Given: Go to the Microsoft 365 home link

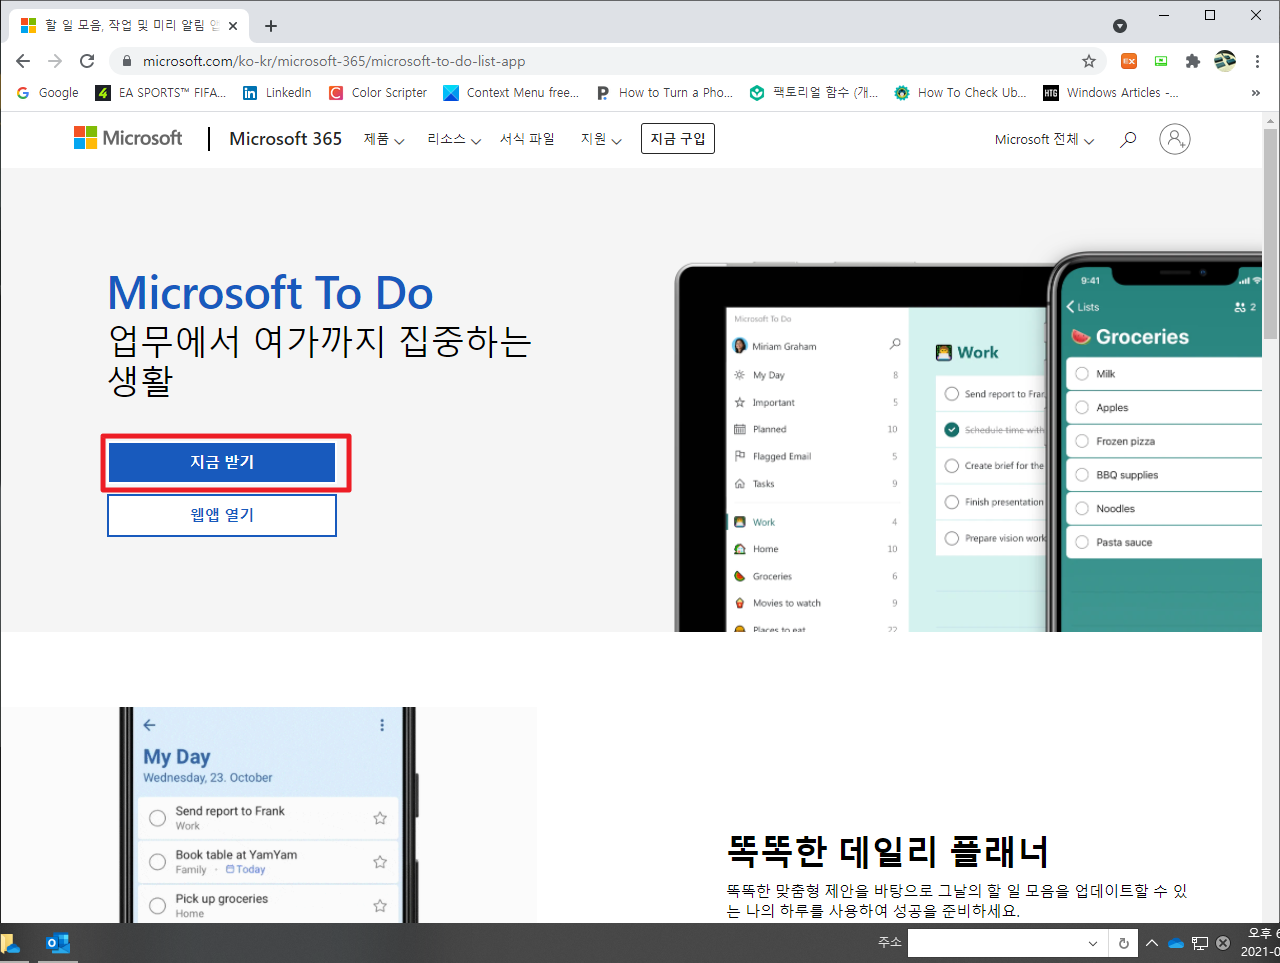Looking at the screenshot, I should coord(285,139).
